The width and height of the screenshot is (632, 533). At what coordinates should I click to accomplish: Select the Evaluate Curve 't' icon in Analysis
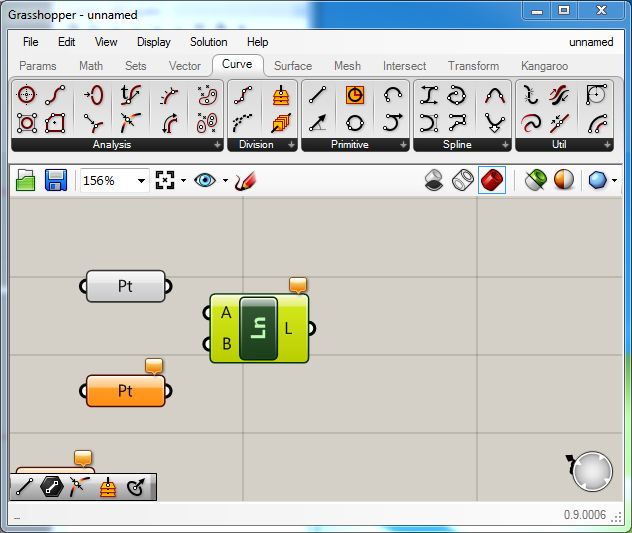click(131, 95)
